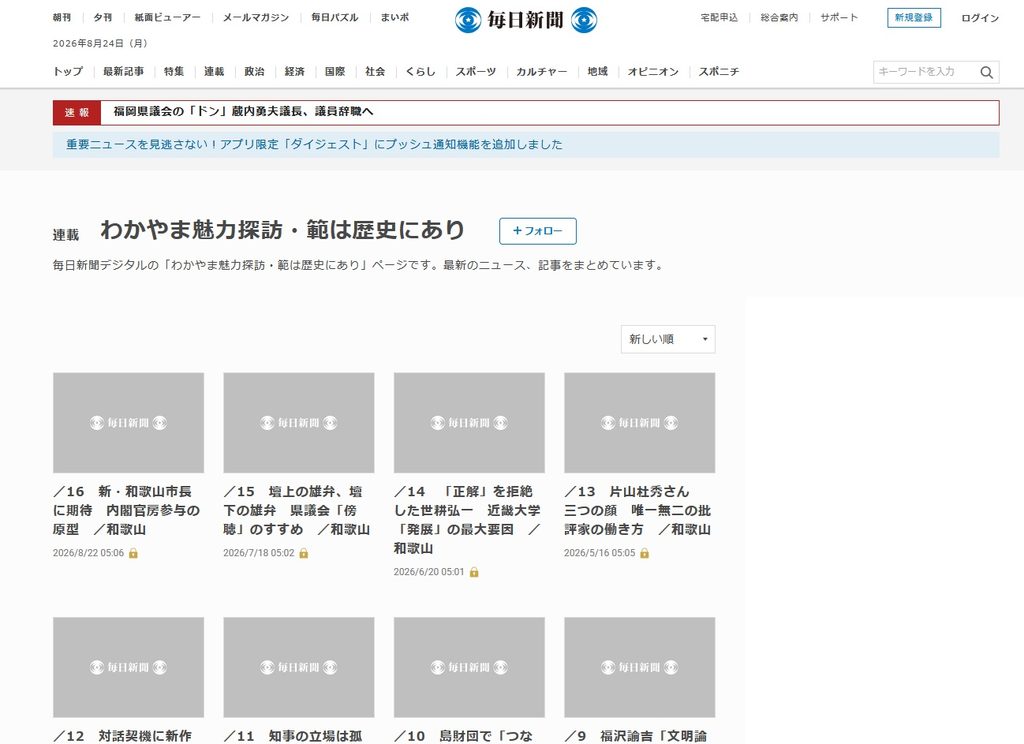Open headline ／10 島財団で「つな

pos(464,736)
